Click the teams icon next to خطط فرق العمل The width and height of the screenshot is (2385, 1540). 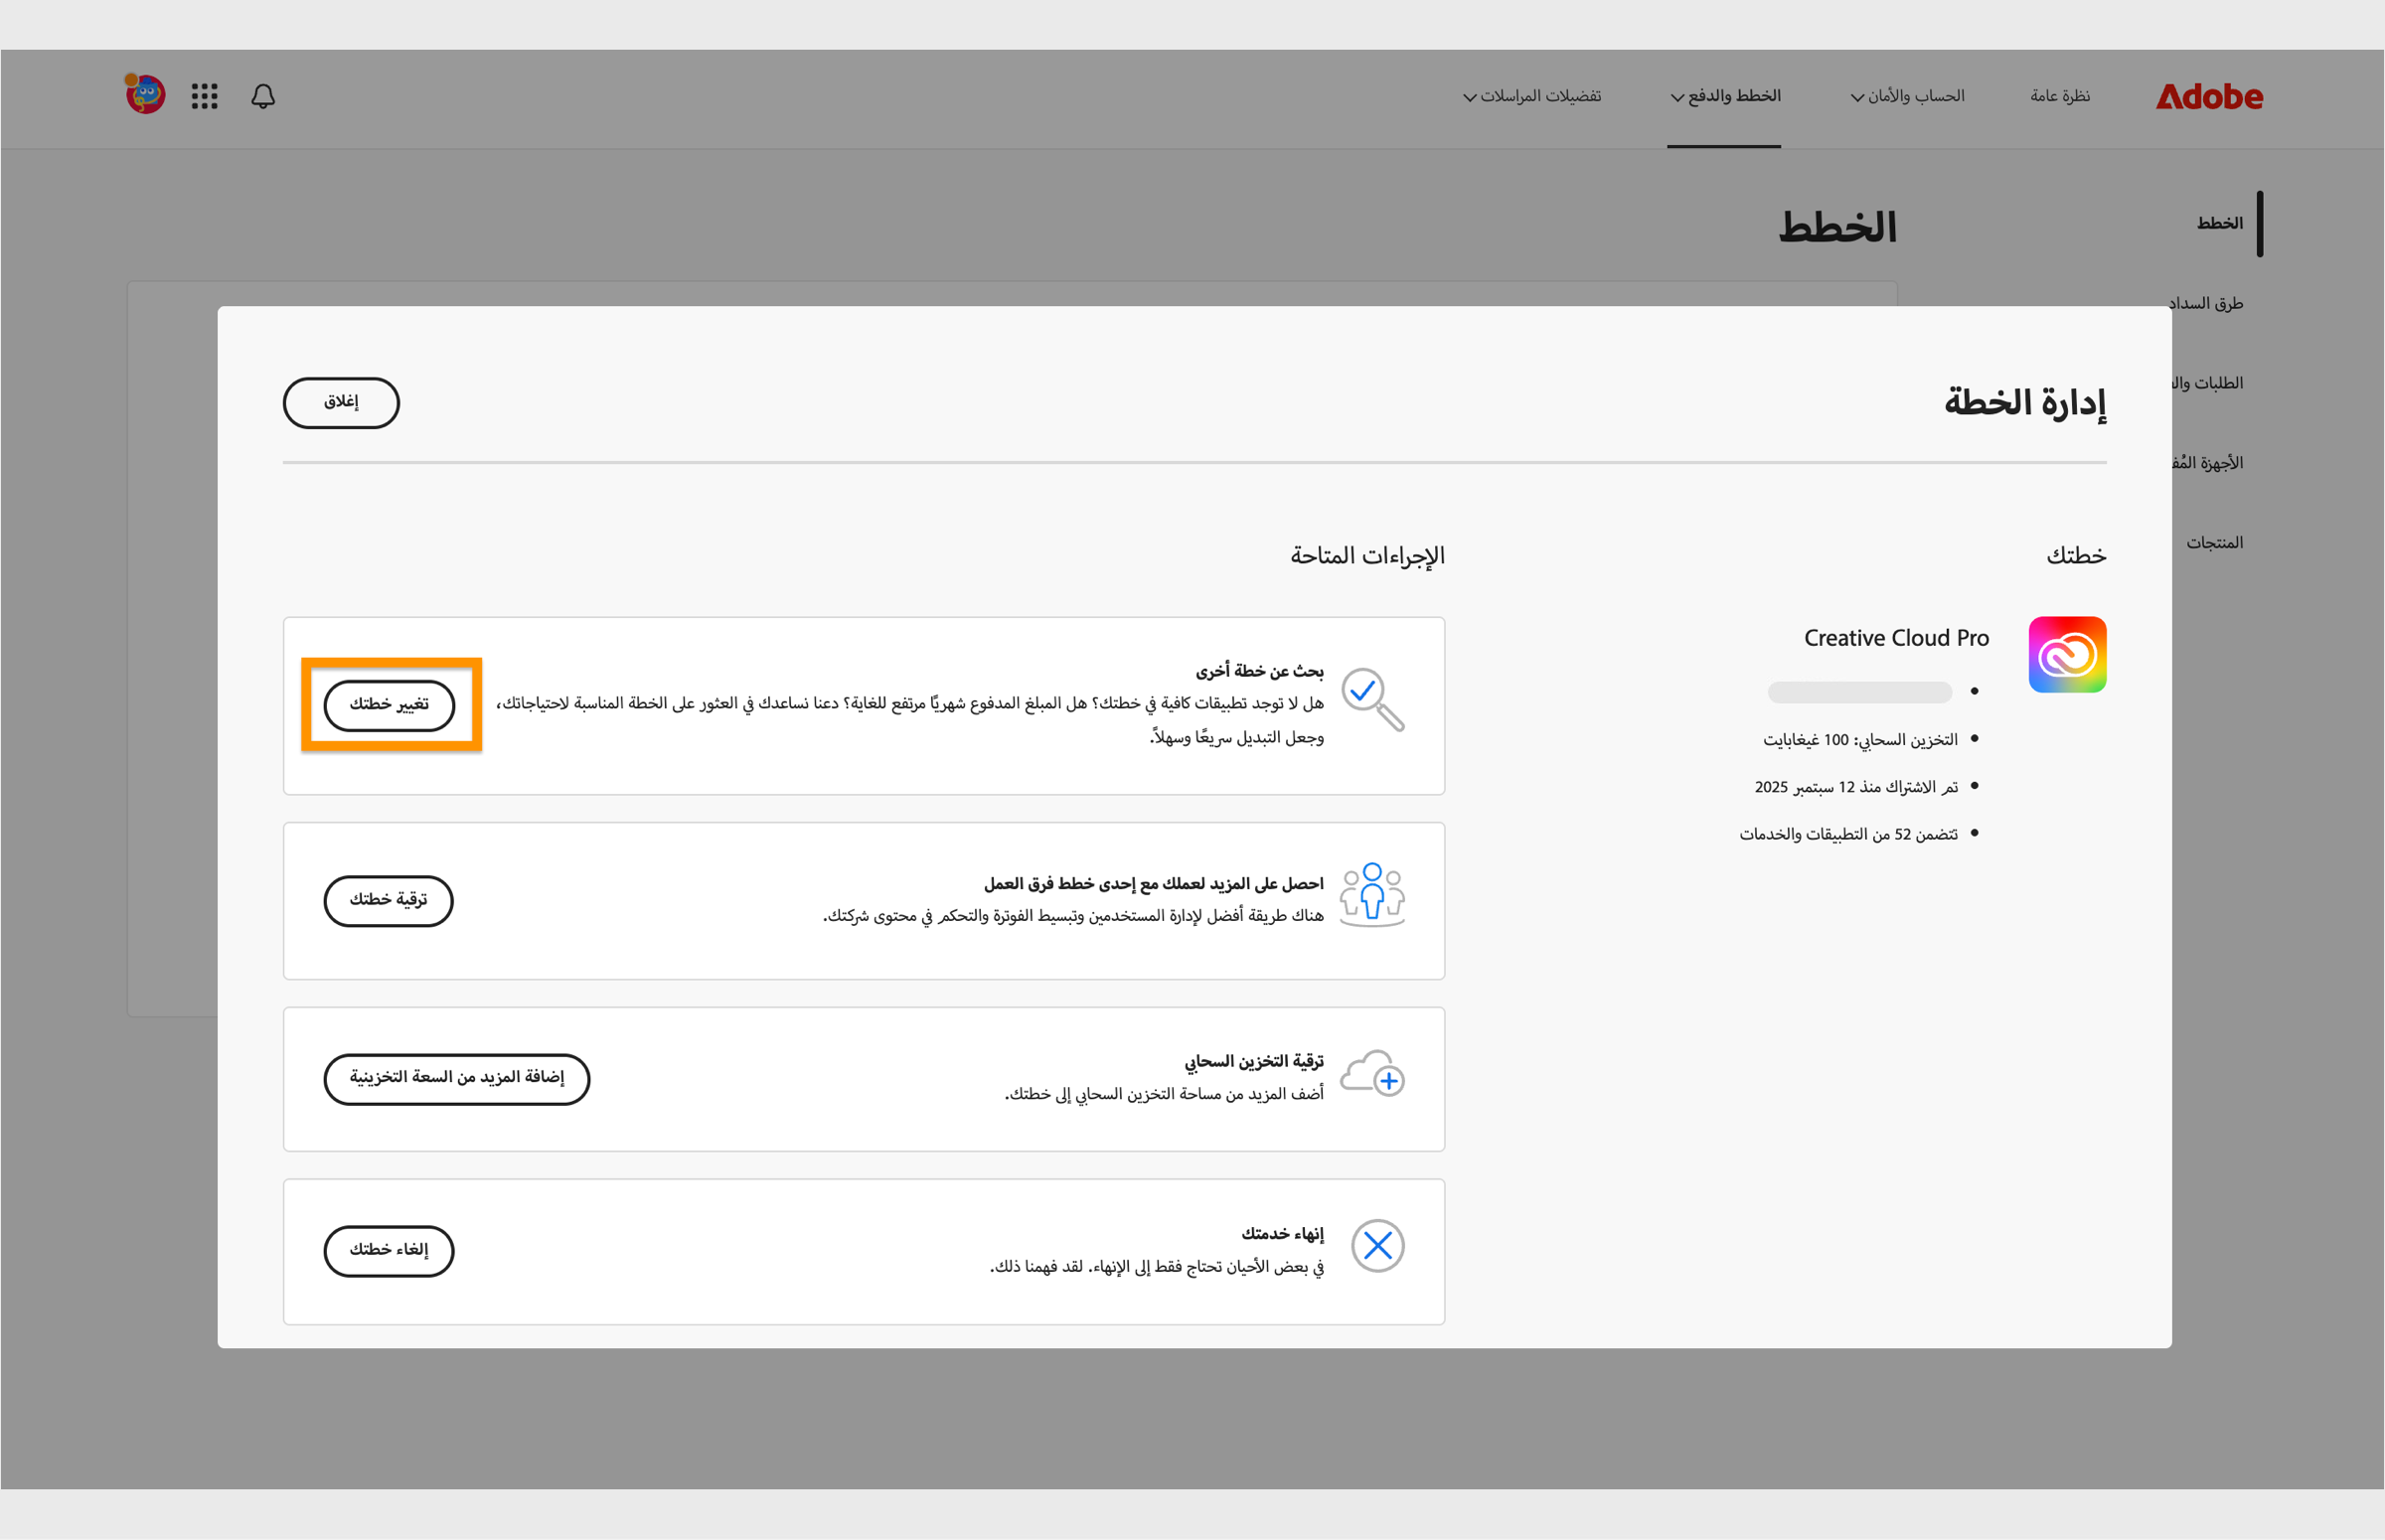click(1371, 893)
